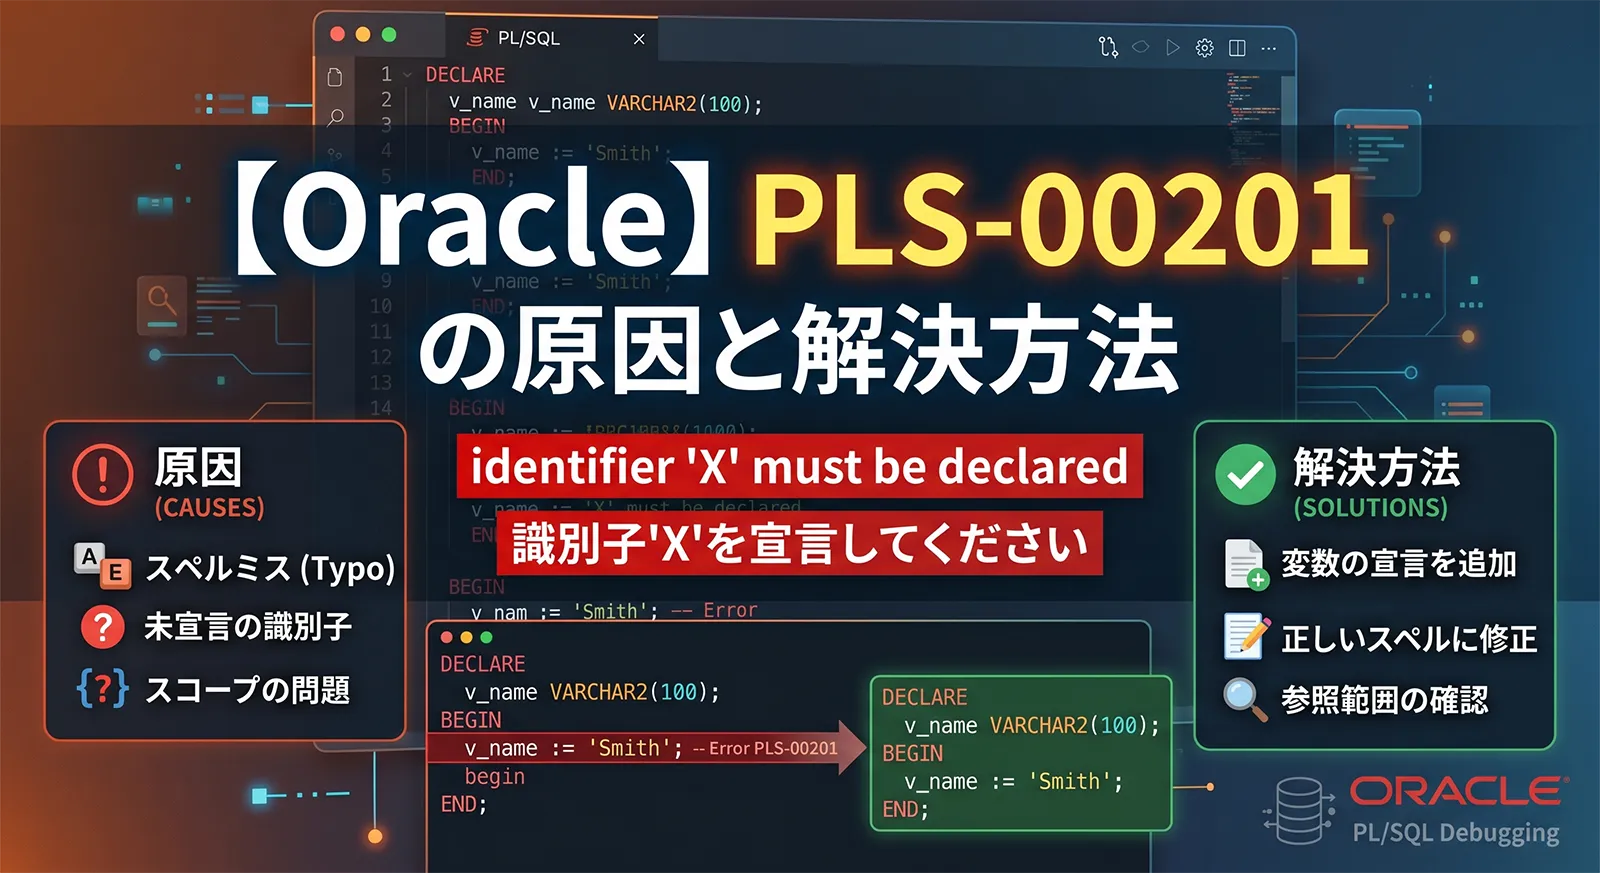Click the ORACLE logo text

(x=1458, y=792)
